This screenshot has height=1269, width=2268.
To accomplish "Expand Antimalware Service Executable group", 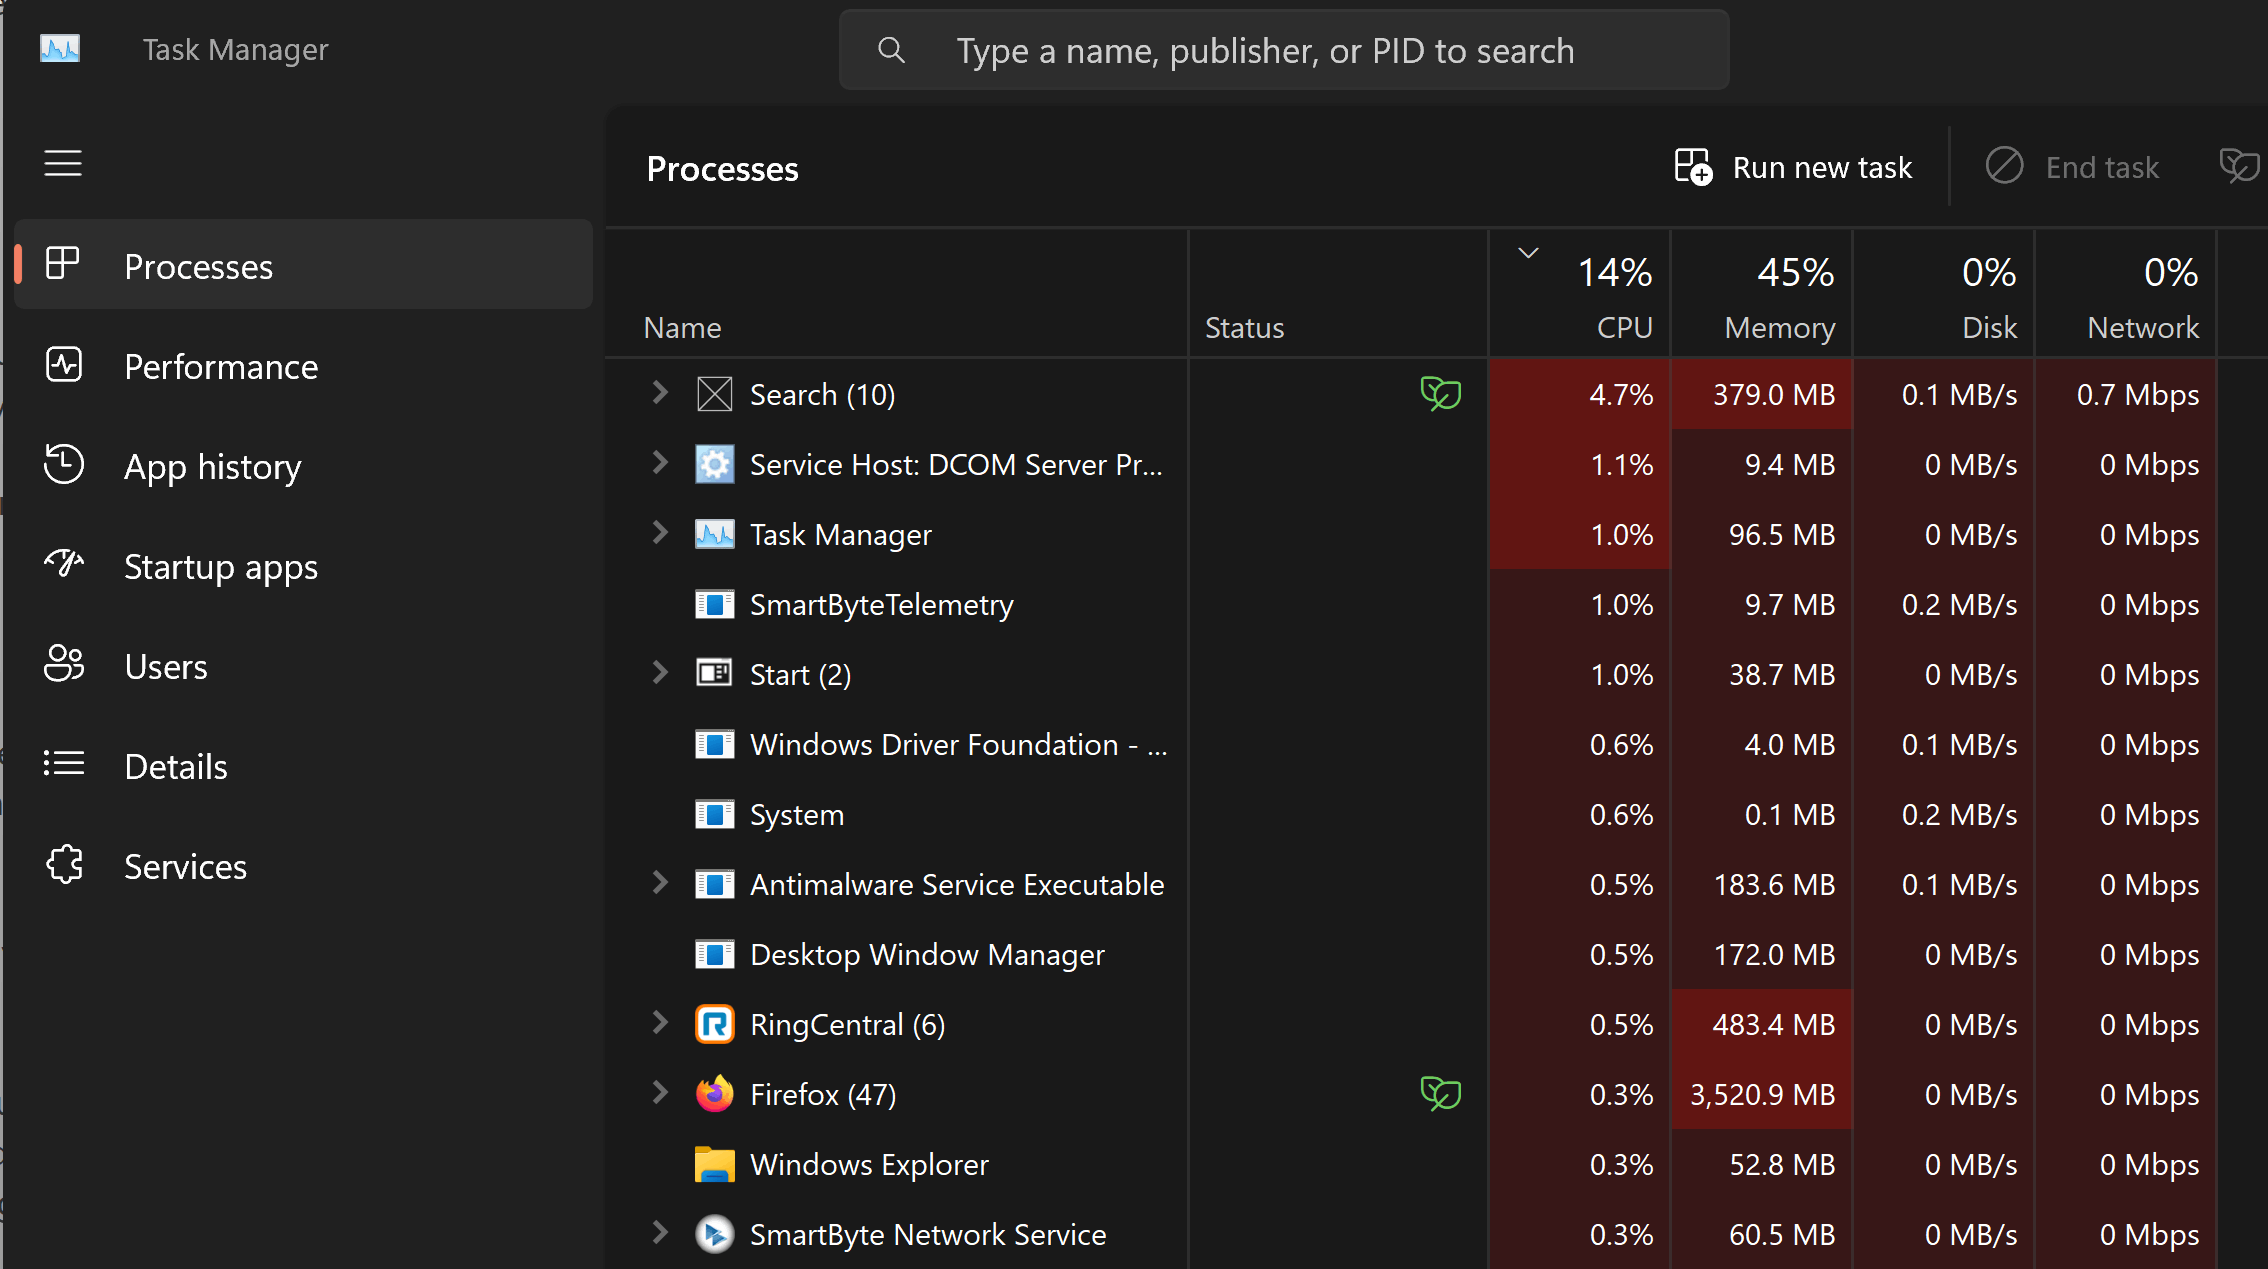I will click(x=660, y=883).
